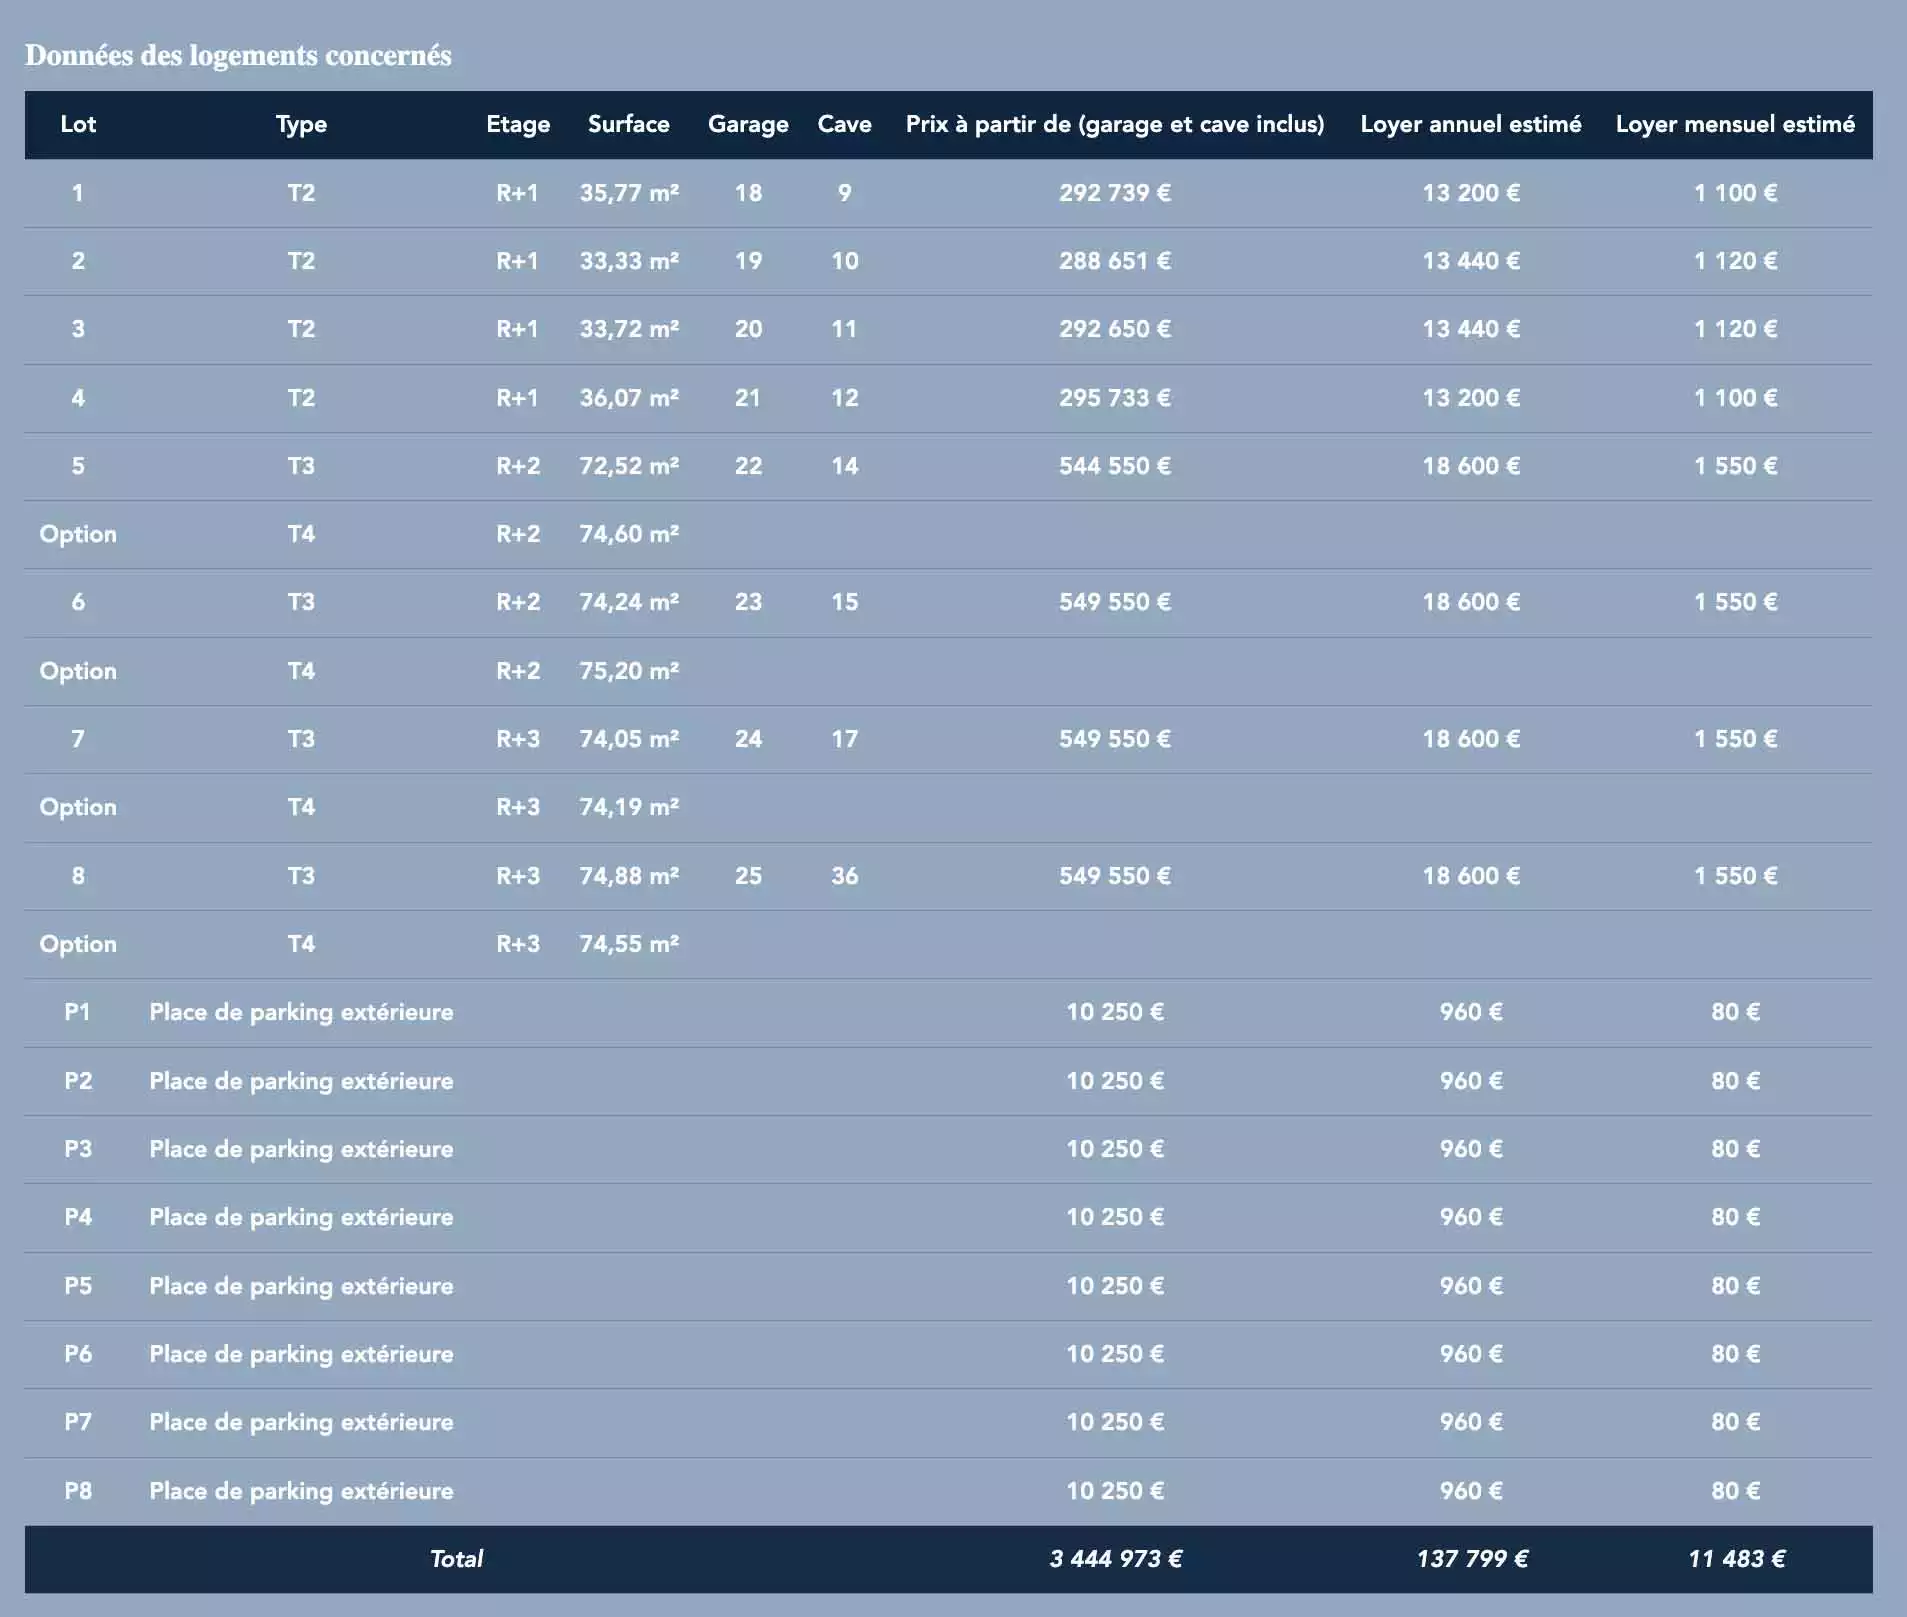Viewport: 1907px width, 1617px height.
Task: Click cave number 15
Action: (x=845, y=602)
